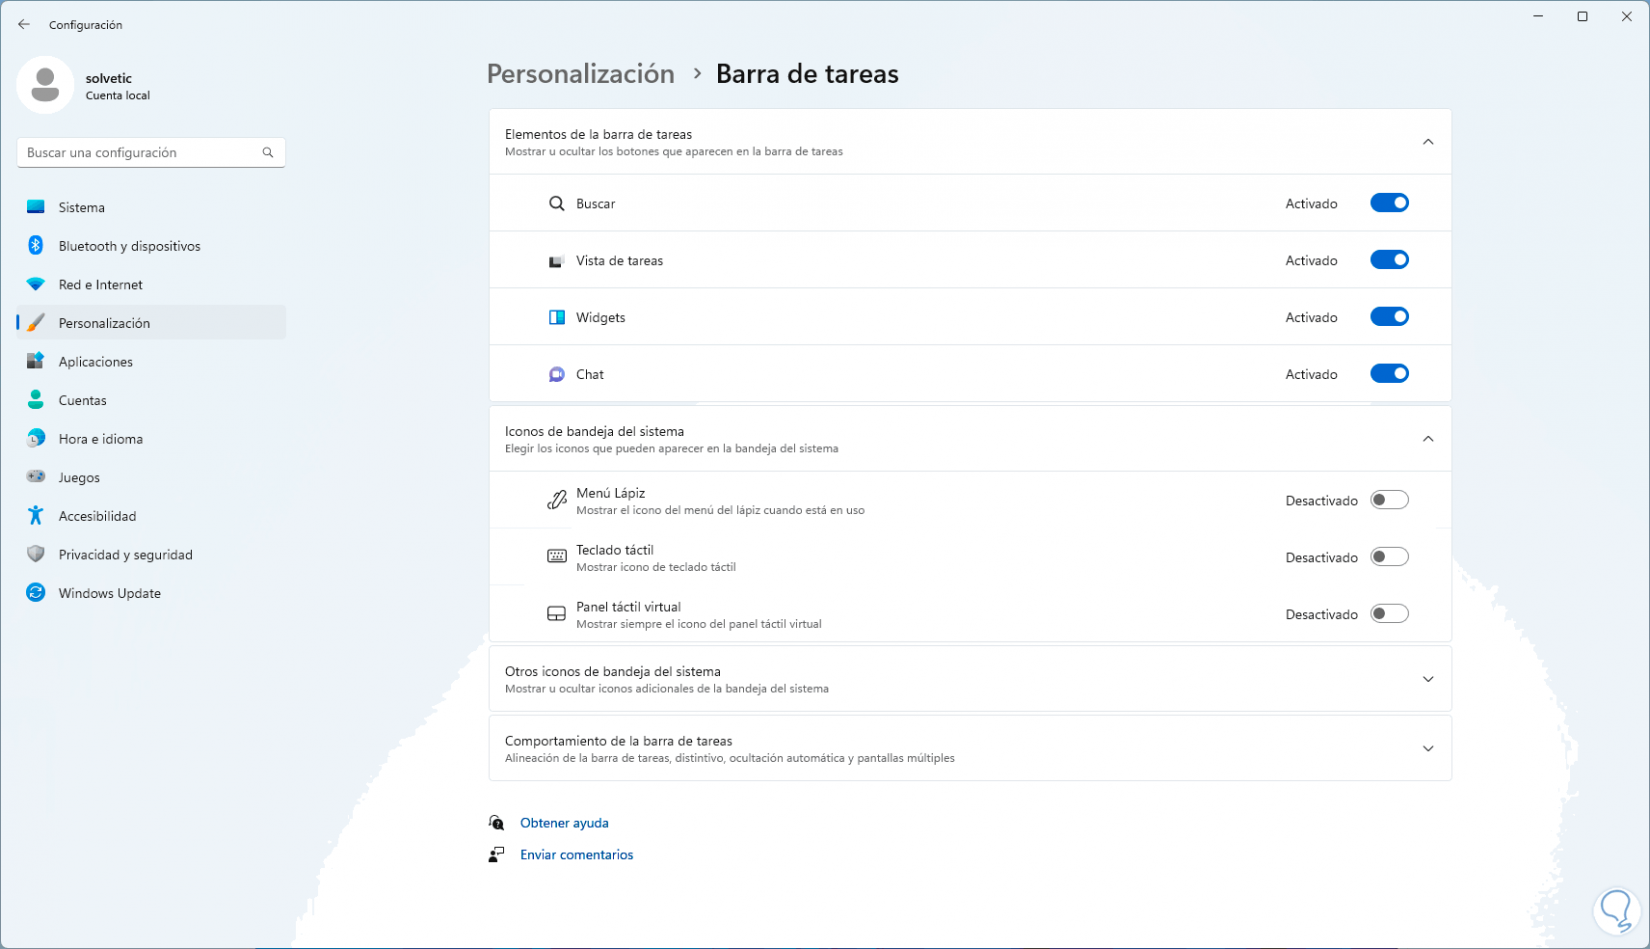Expand Comportamiento de la barra de tareas
Screen dimensions: 1650x949
pos(1427,749)
